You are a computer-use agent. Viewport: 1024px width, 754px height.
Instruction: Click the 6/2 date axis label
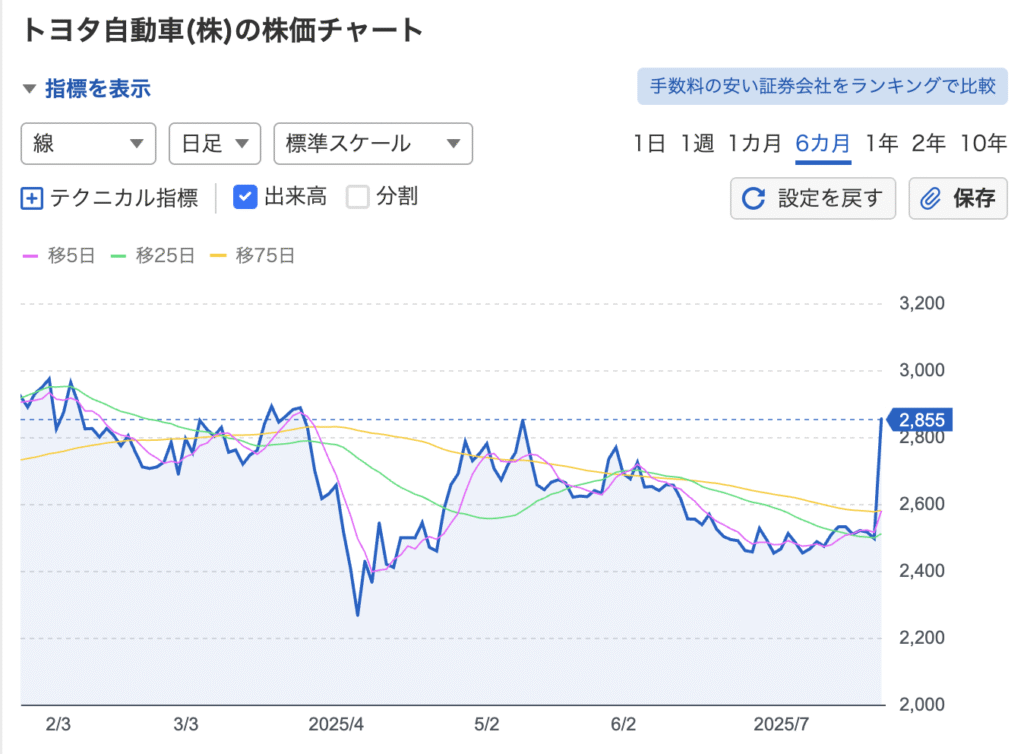623,725
